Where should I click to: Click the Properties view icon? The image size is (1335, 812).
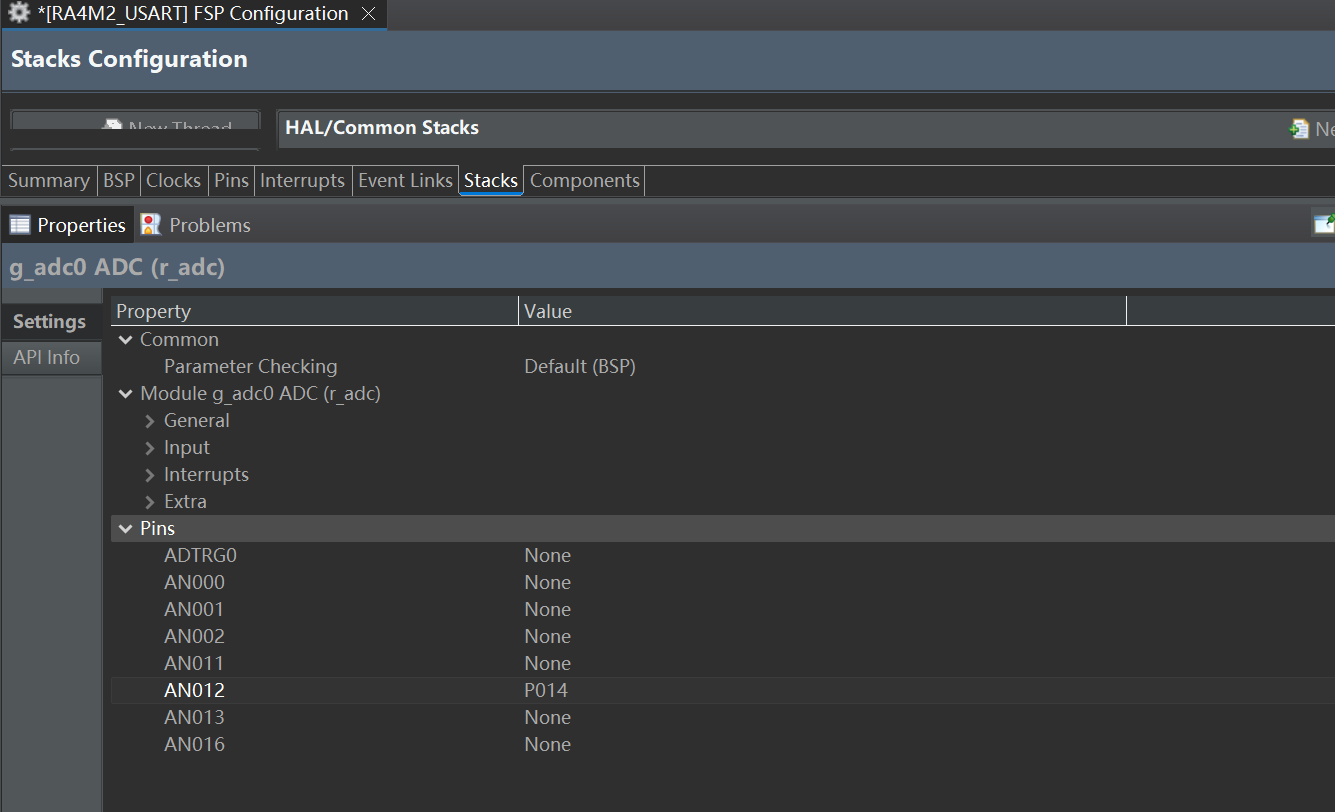[x=20, y=225]
